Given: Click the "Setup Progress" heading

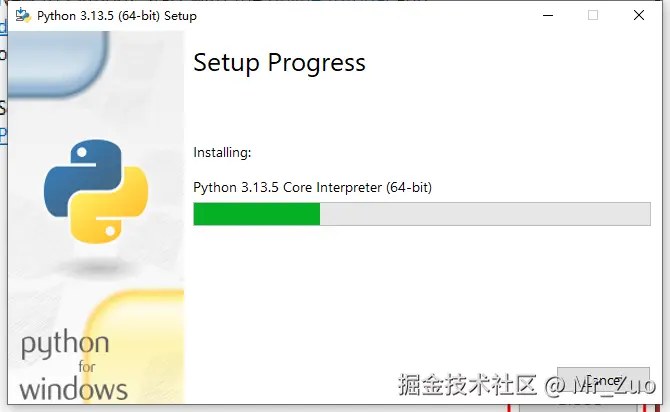Looking at the screenshot, I should tap(279, 63).
